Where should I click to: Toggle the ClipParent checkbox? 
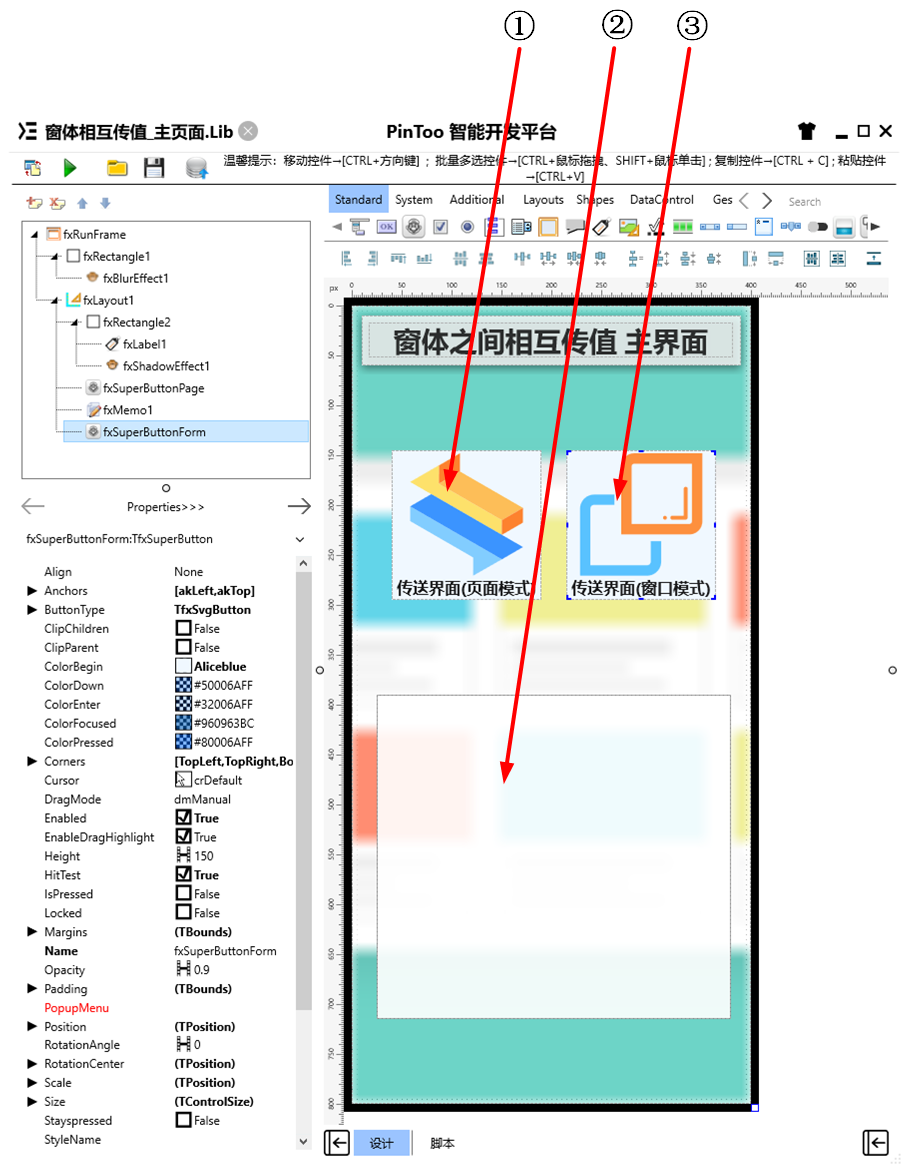(x=183, y=647)
